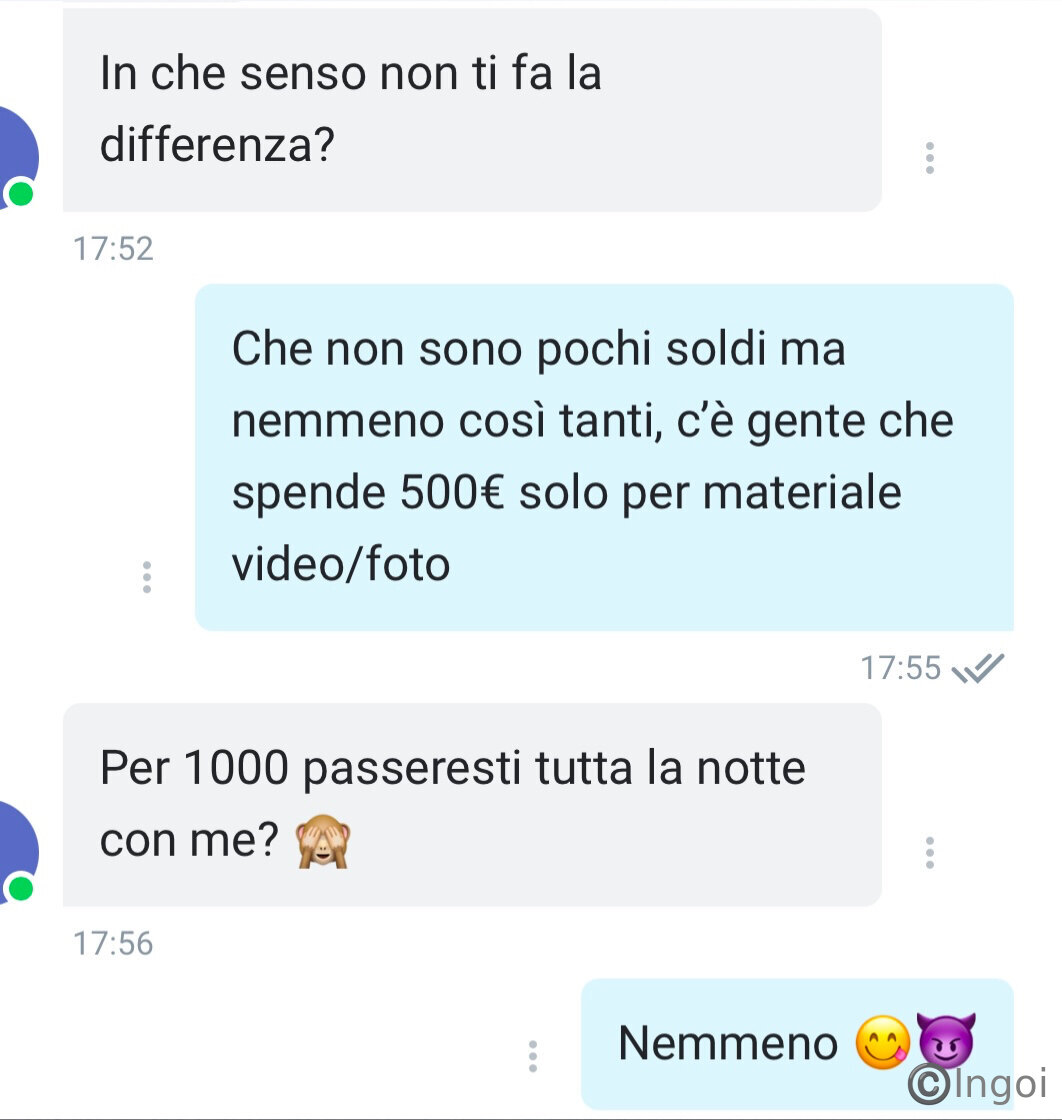Click the yellow tongue-out yum emoji
Image resolution: width=1062 pixels, height=1120 pixels.
click(x=883, y=1042)
